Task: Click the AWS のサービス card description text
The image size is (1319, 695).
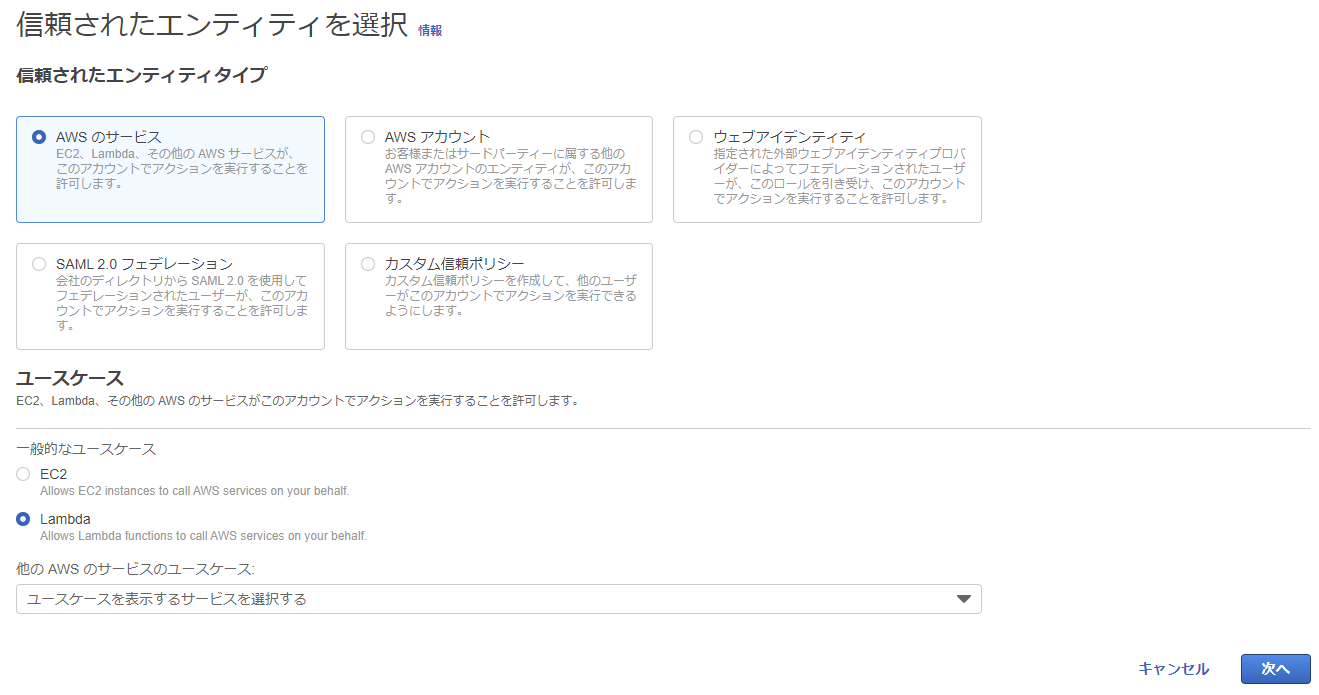Action: click(182, 169)
